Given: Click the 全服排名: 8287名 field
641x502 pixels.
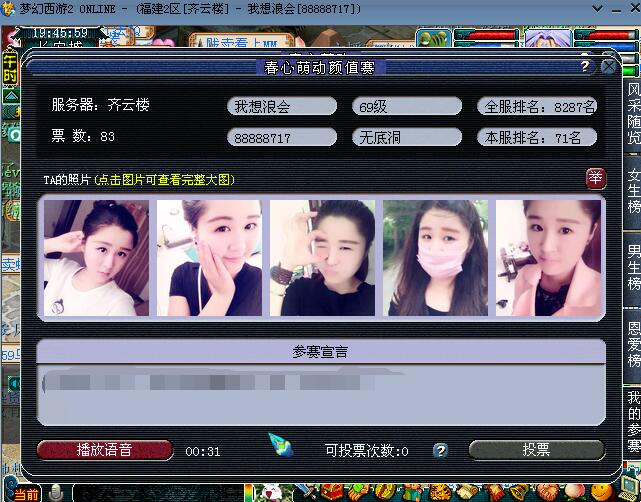Looking at the screenshot, I should coord(537,106).
